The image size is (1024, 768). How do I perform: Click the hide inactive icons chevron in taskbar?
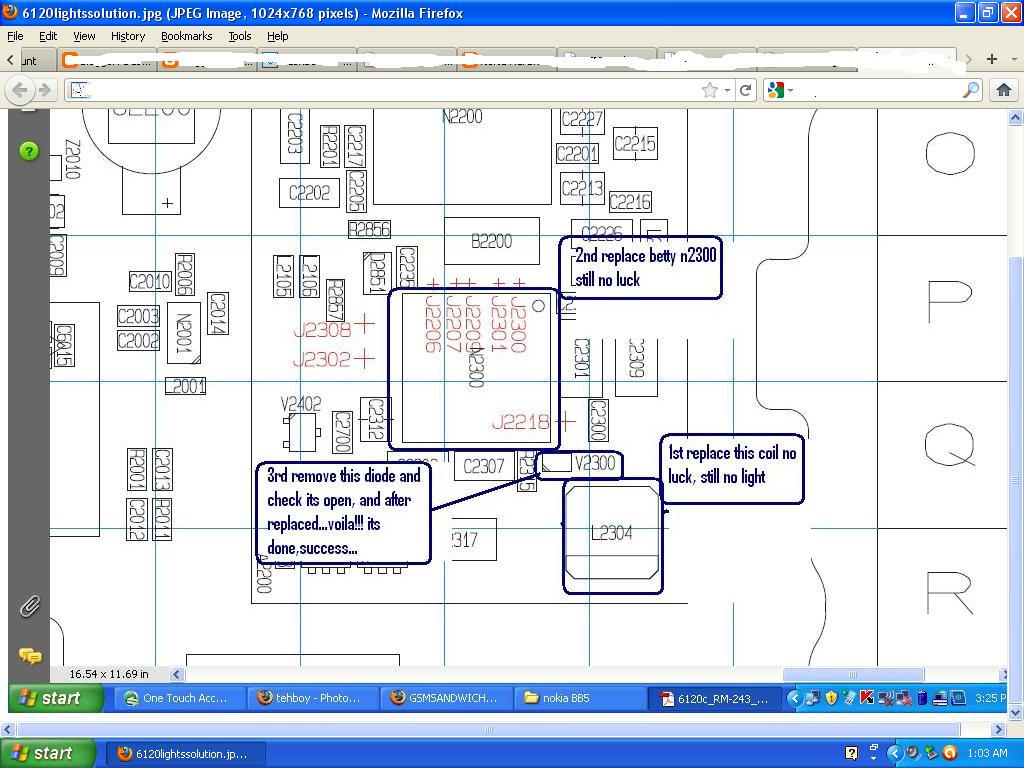point(794,697)
